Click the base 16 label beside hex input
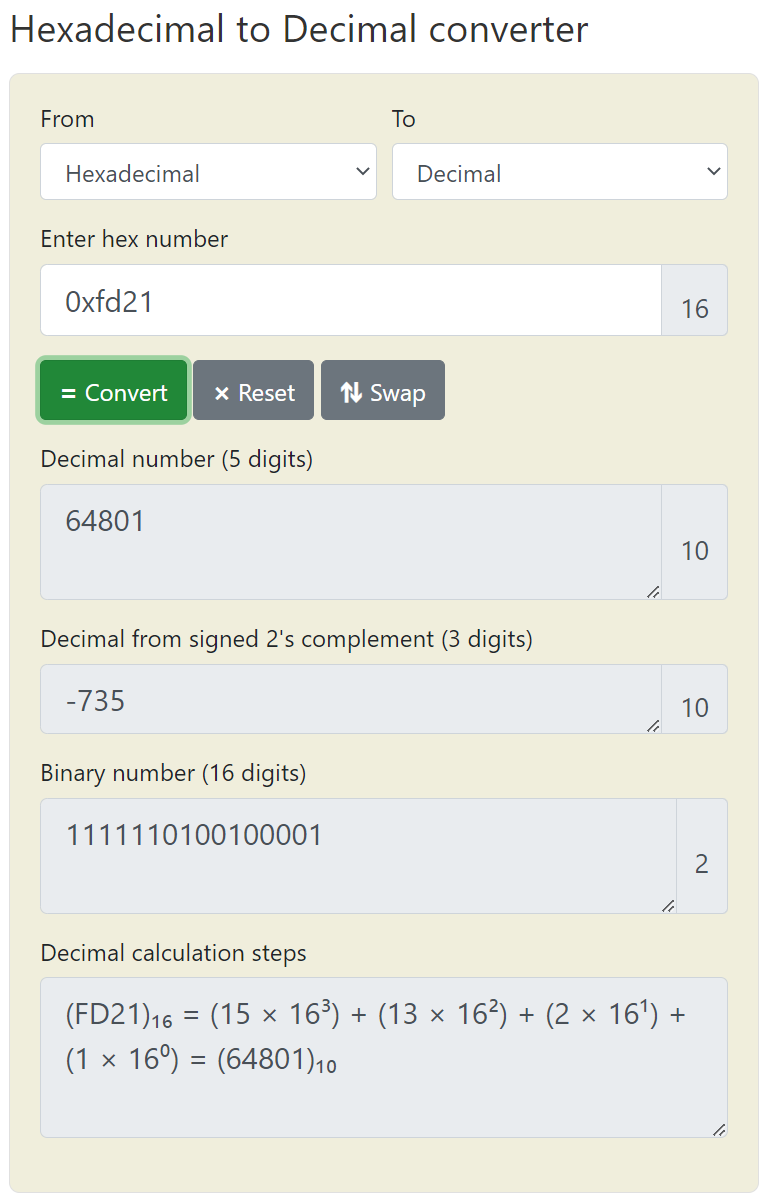This screenshot has width=771, height=1201. (694, 308)
